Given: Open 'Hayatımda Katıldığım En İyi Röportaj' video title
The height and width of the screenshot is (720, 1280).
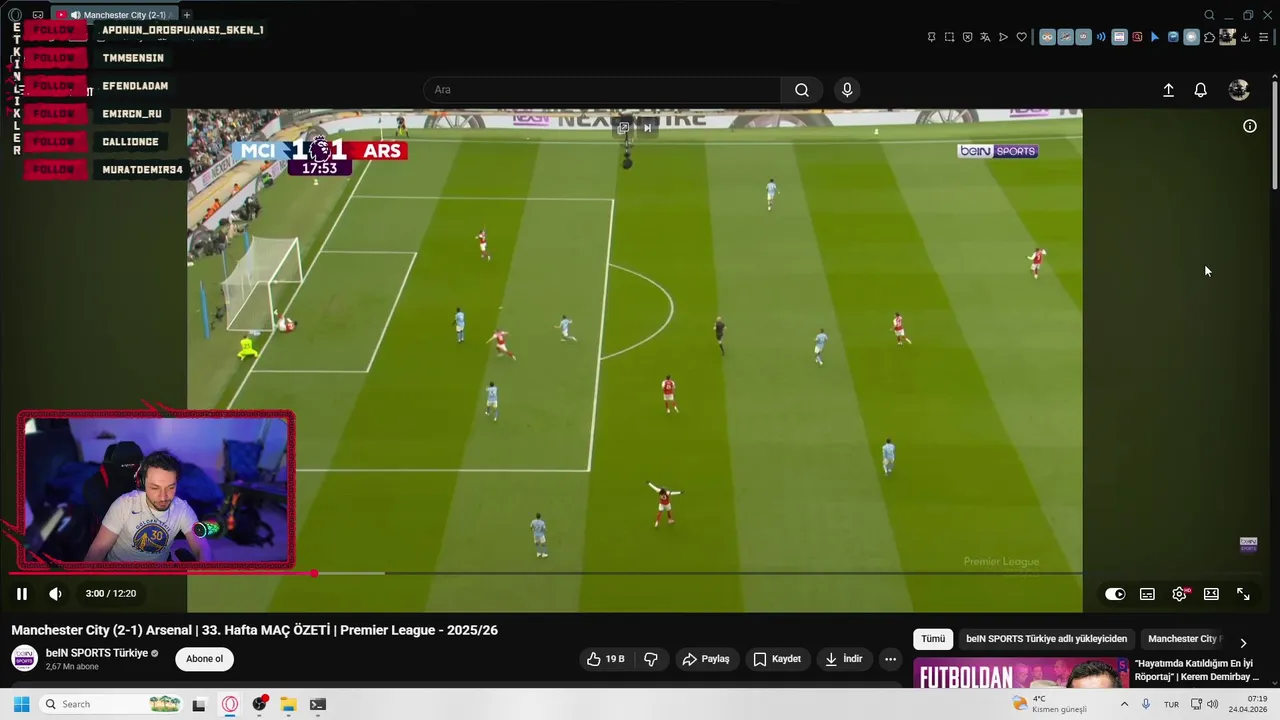Looking at the screenshot, I should pos(1197,670).
